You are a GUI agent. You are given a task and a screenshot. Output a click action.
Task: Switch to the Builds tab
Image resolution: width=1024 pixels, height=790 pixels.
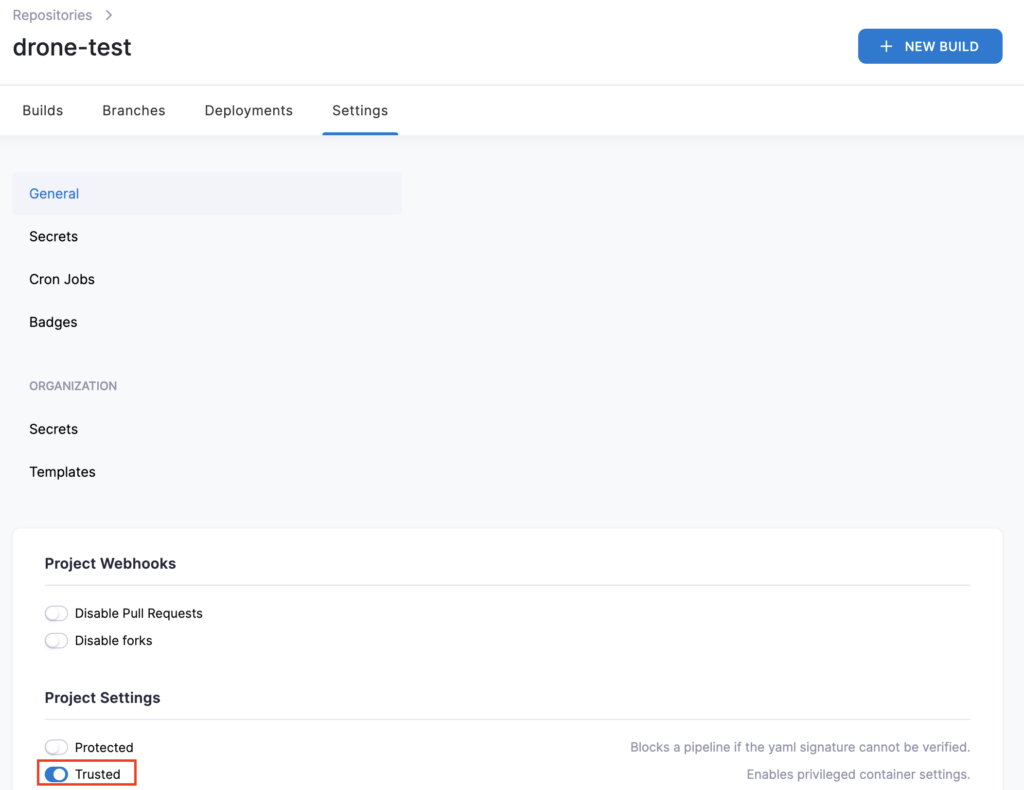[43, 110]
